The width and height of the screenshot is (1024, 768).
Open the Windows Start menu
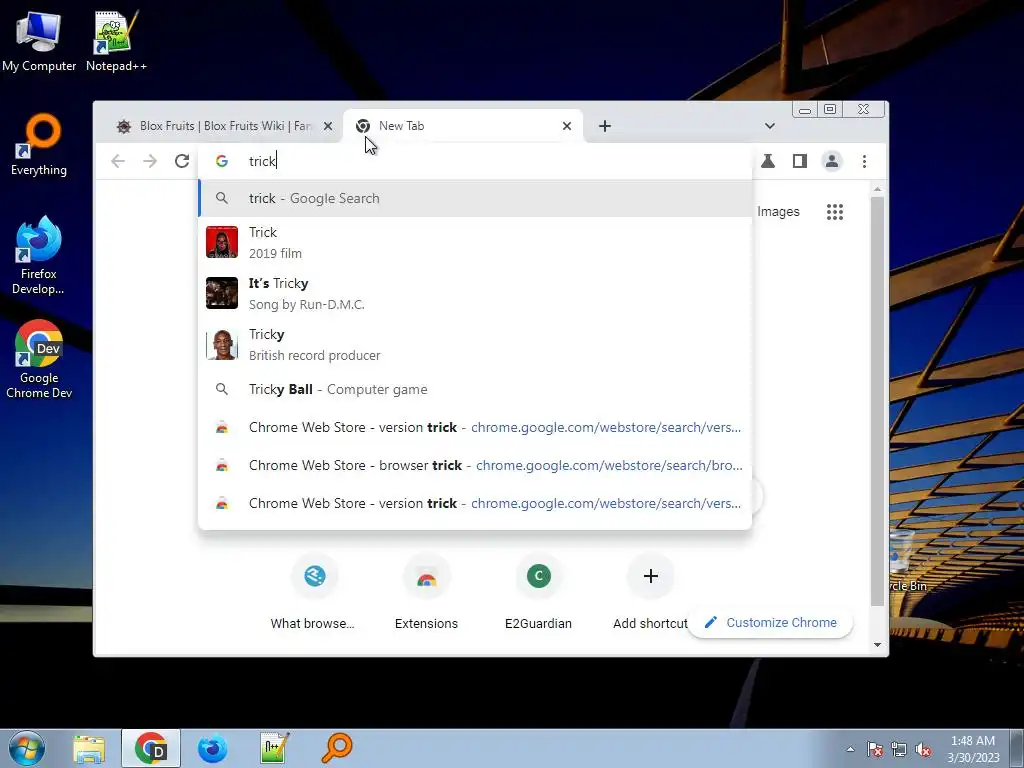click(x=26, y=748)
